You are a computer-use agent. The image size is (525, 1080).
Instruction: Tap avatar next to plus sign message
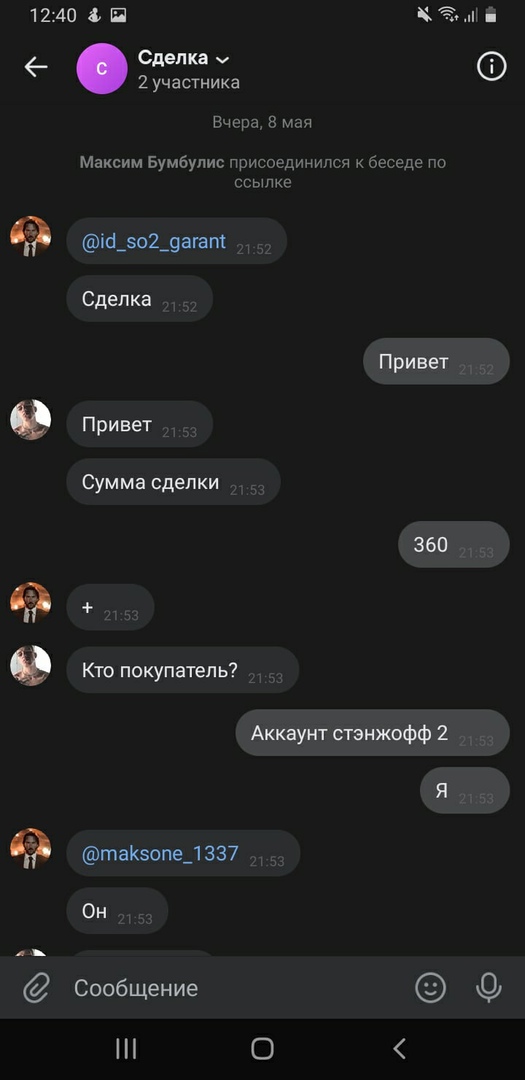(30, 603)
